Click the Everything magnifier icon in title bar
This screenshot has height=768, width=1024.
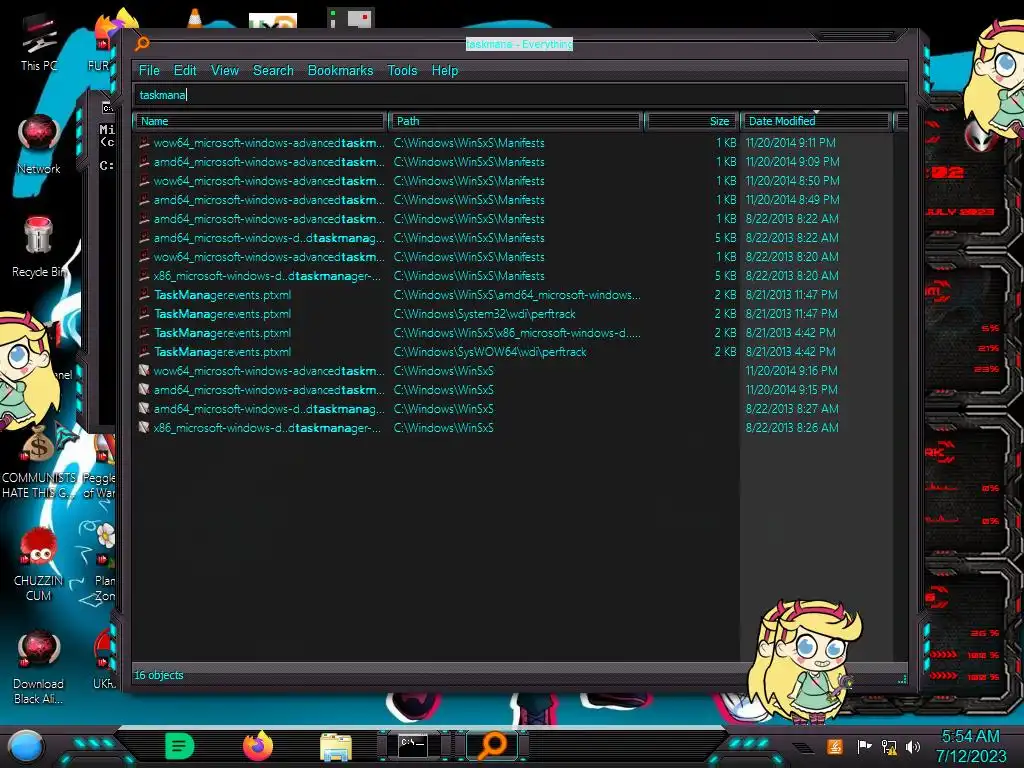click(x=142, y=44)
